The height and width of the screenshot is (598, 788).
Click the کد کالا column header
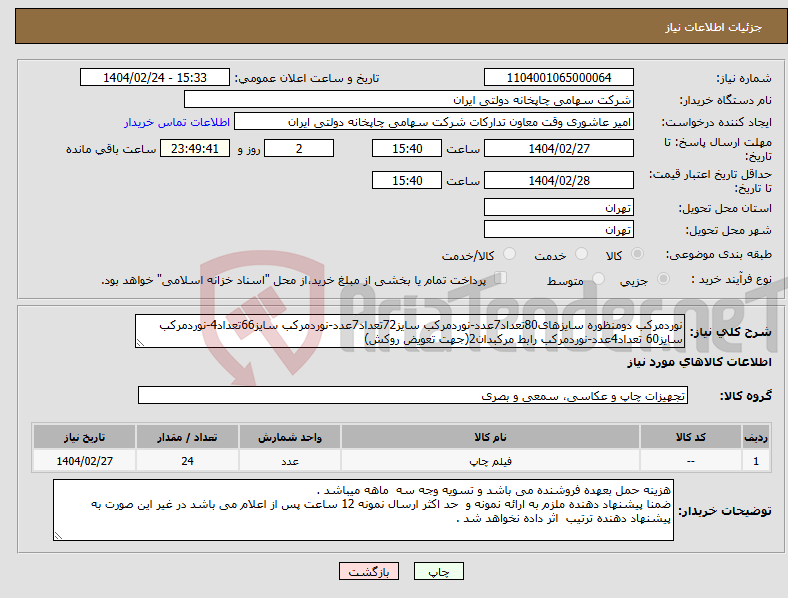[691, 437]
